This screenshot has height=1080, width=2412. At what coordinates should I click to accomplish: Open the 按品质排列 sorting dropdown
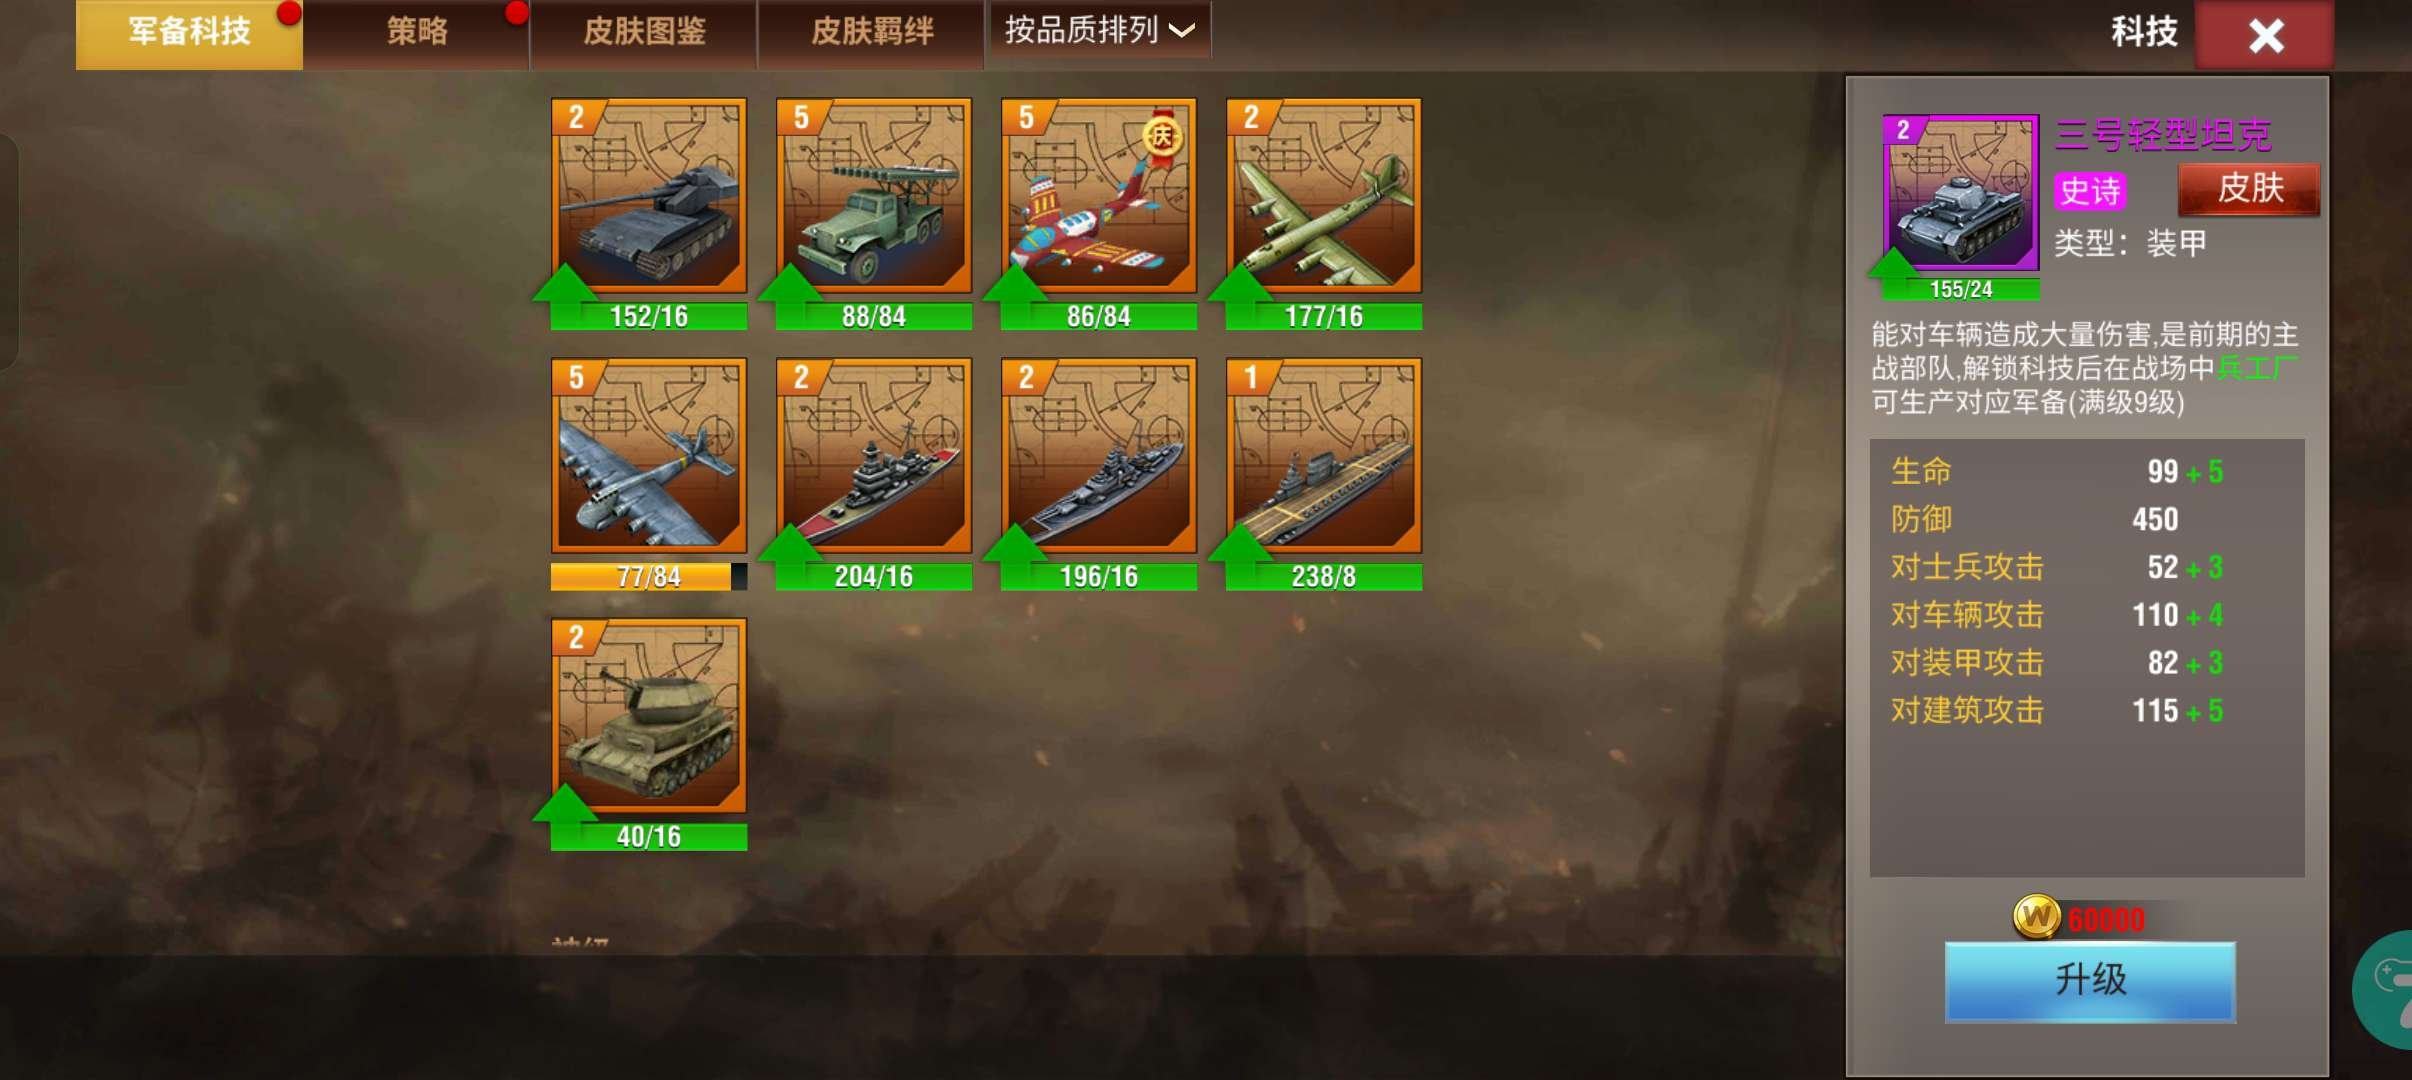pos(1100,30)
